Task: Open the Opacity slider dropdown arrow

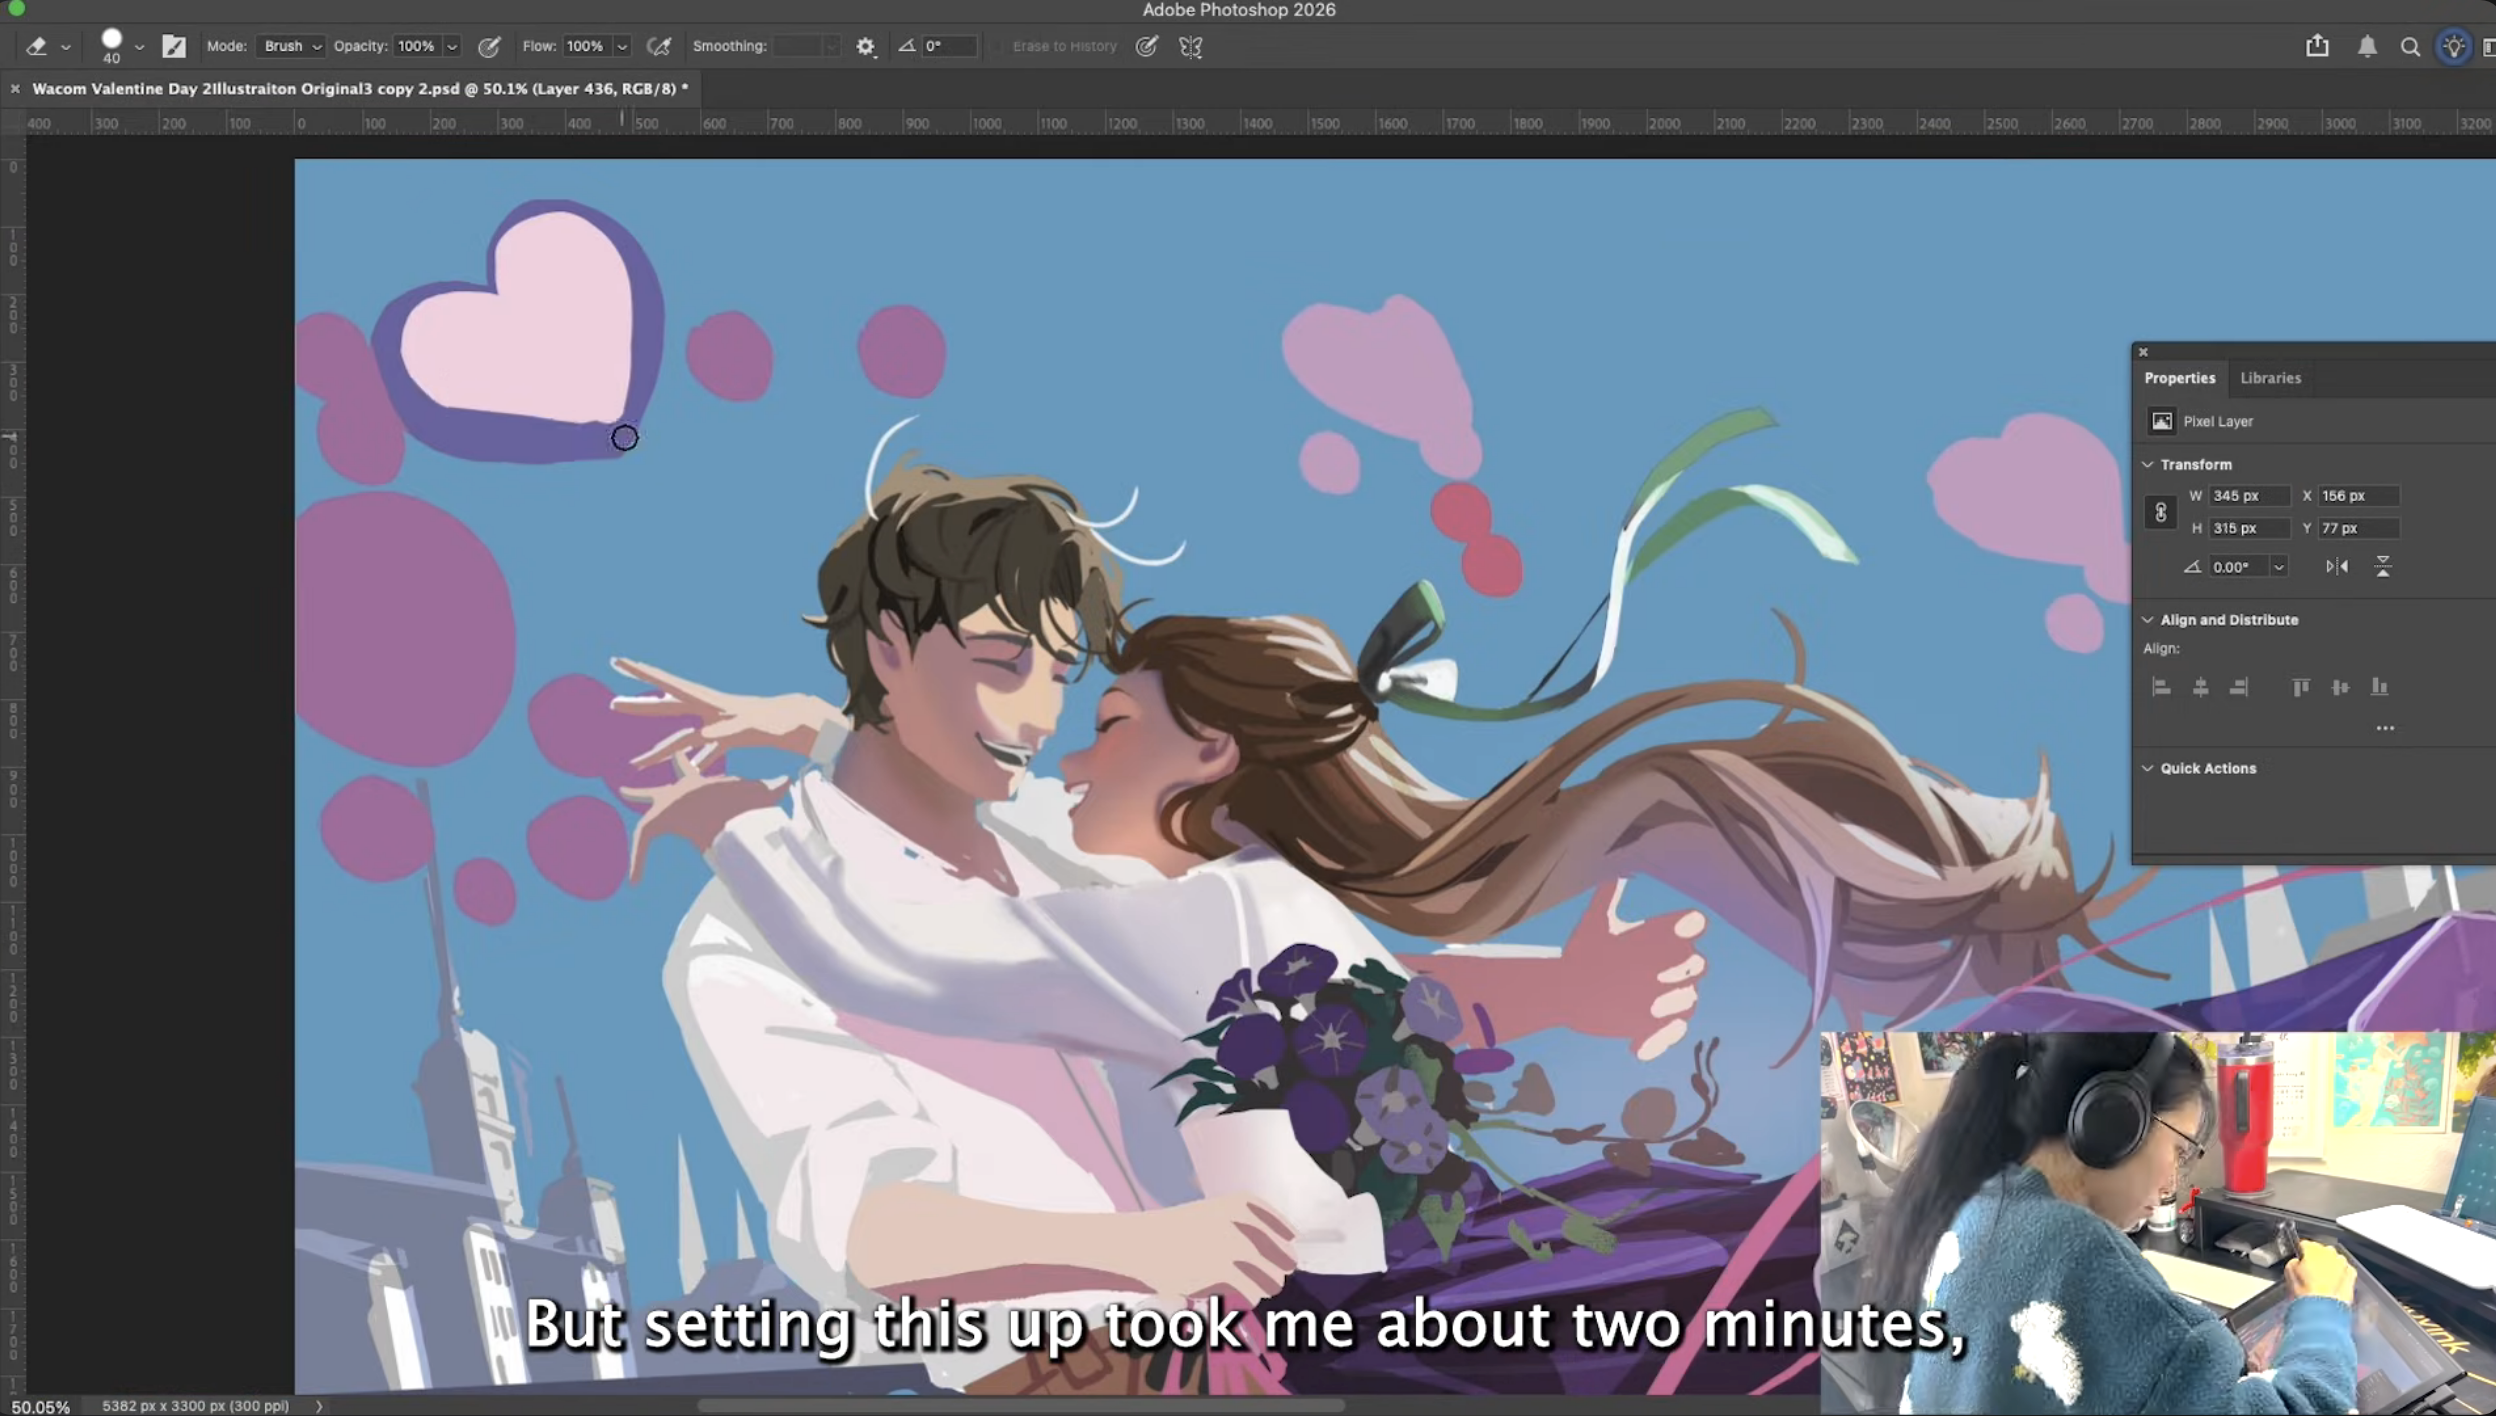Action: (x=452, y=46)
